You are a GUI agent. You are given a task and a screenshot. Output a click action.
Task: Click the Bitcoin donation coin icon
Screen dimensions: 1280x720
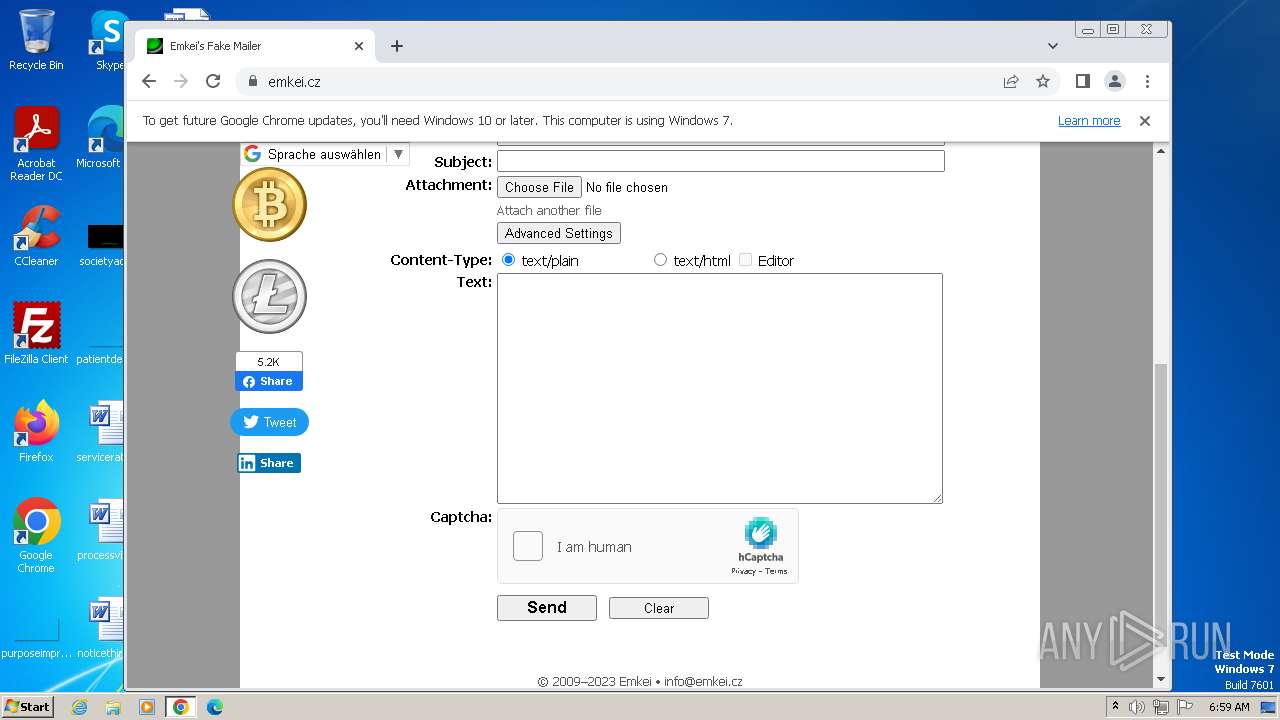(x=269, y=204)
